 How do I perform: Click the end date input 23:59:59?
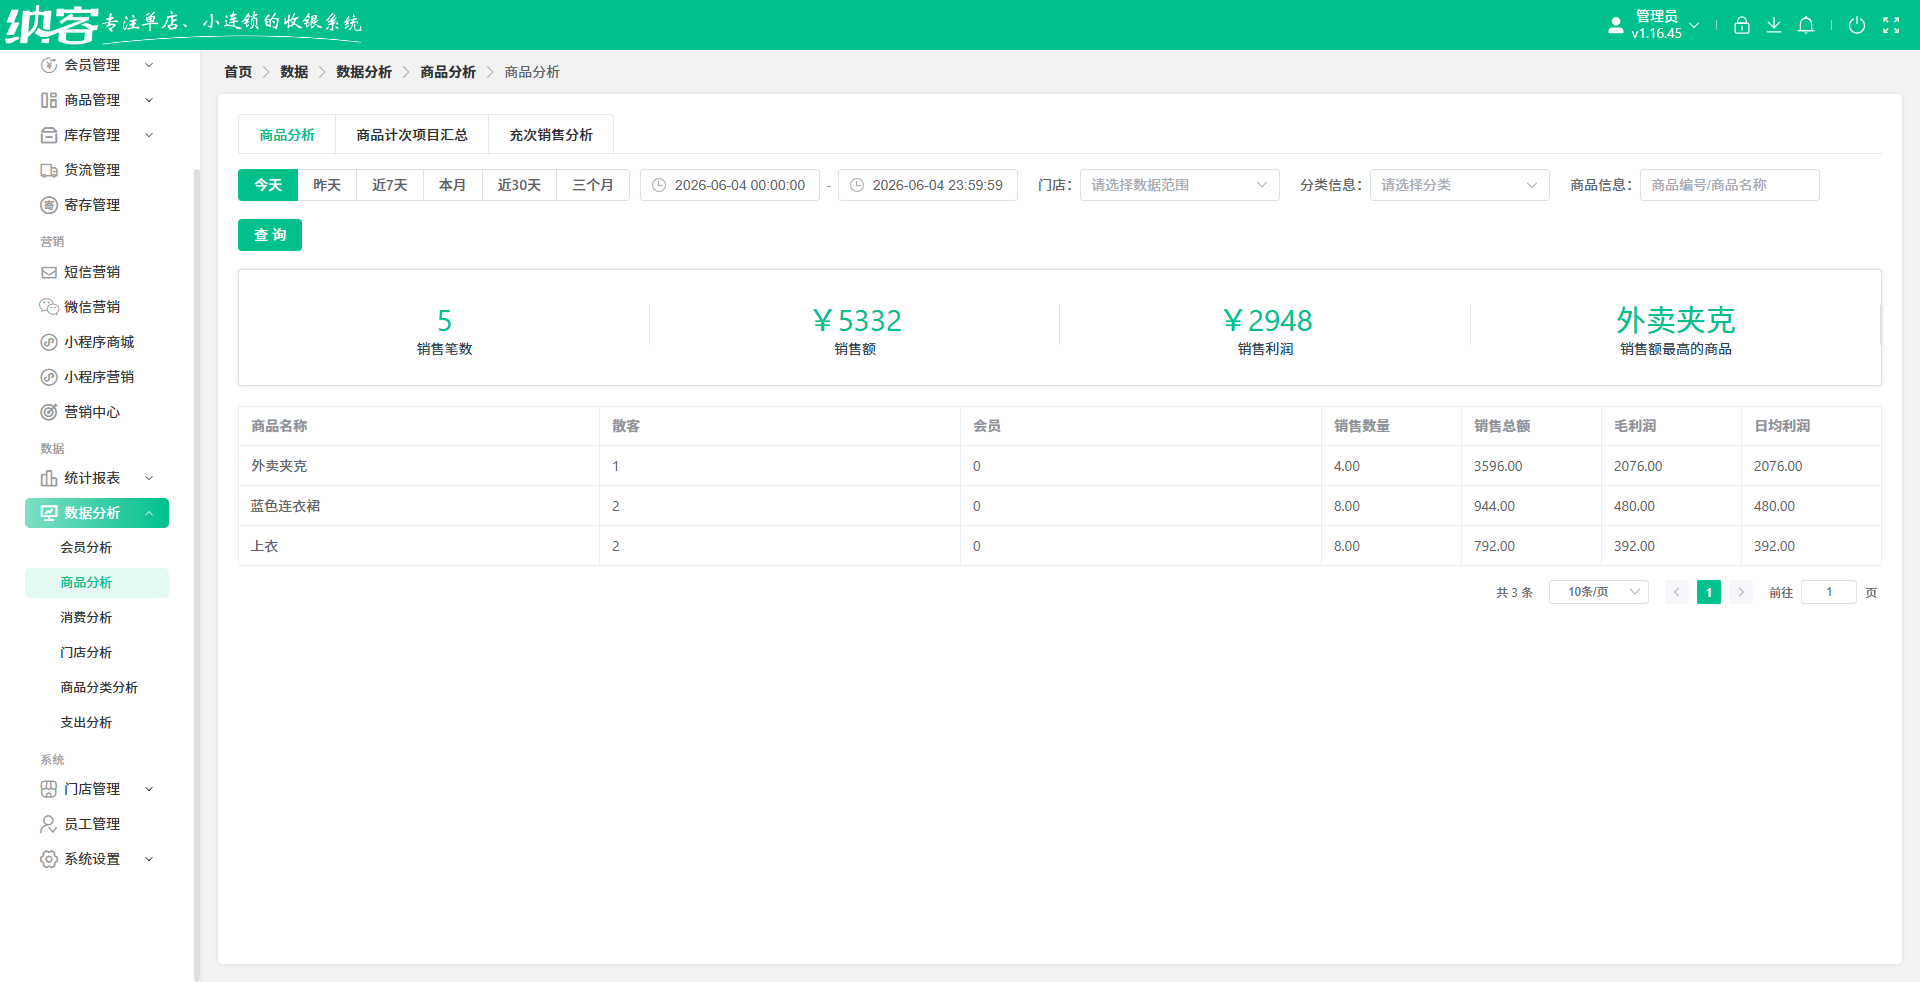(928, 185)
